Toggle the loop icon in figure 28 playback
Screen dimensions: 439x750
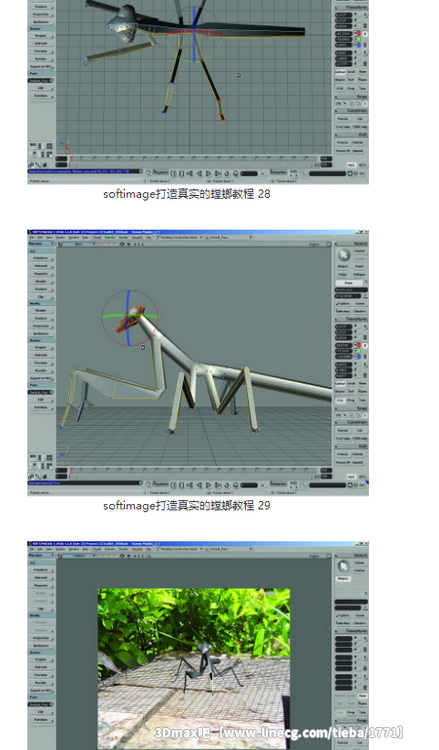click(227, 173)
